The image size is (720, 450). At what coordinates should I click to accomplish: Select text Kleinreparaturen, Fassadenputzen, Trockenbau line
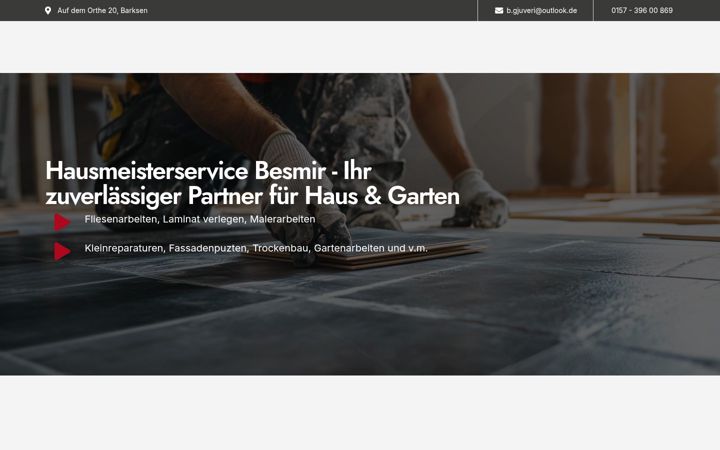tap(256, 248)
